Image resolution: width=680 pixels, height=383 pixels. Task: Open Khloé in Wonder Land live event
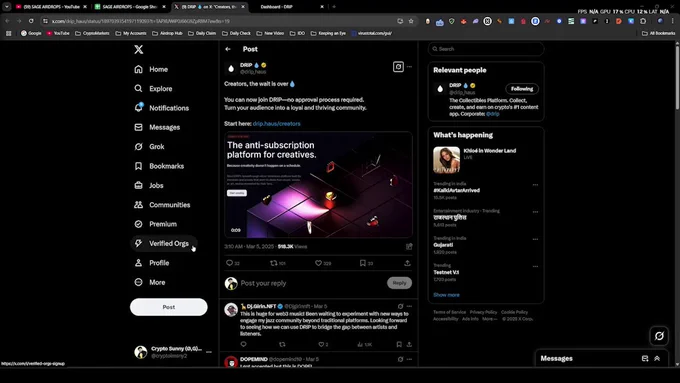[x=486, y=160]
